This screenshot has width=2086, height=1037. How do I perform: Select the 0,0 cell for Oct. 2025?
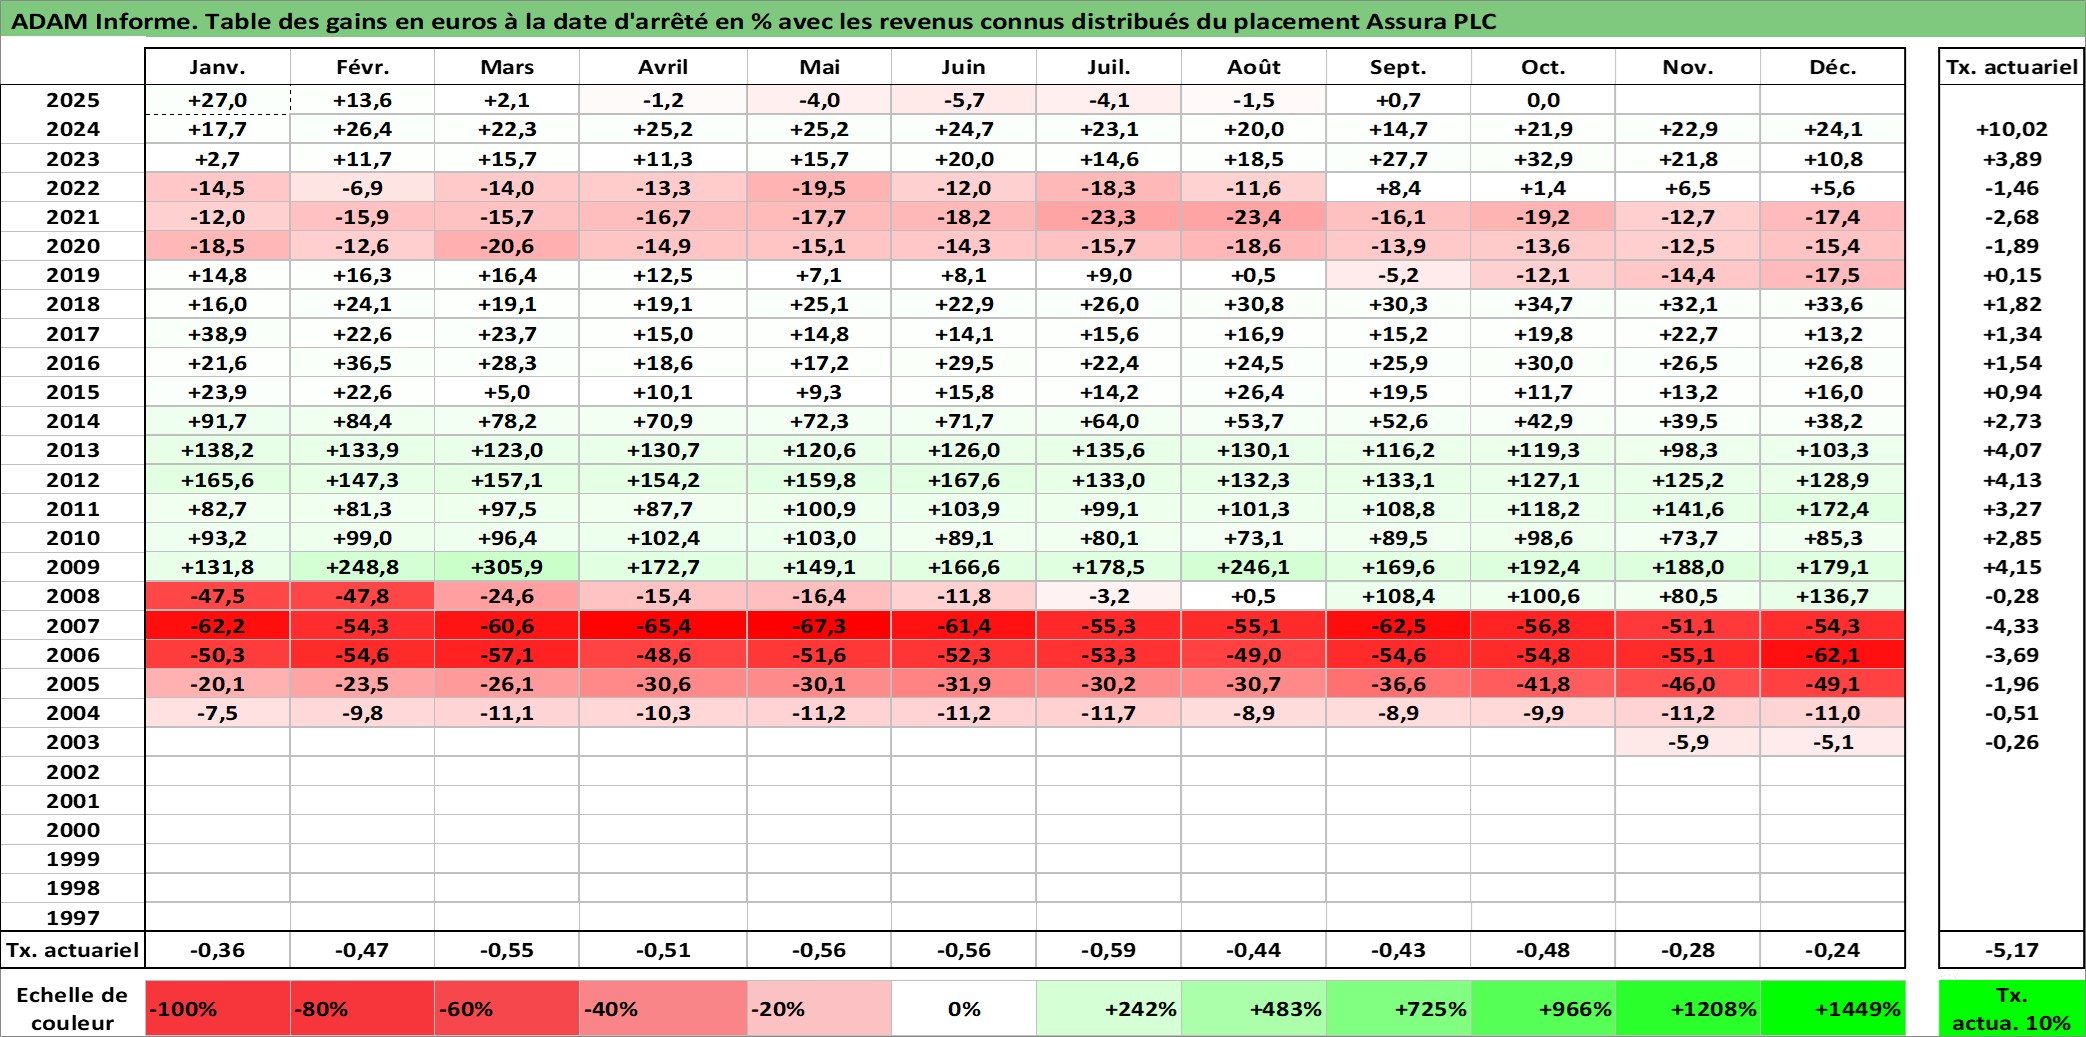click(1543, 100)
